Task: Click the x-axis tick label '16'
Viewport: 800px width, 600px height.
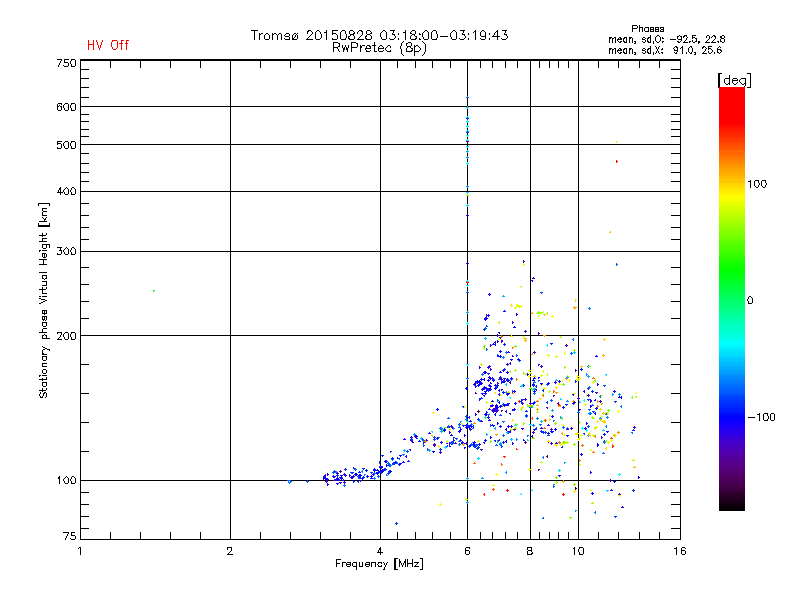Action: point(680,551)
